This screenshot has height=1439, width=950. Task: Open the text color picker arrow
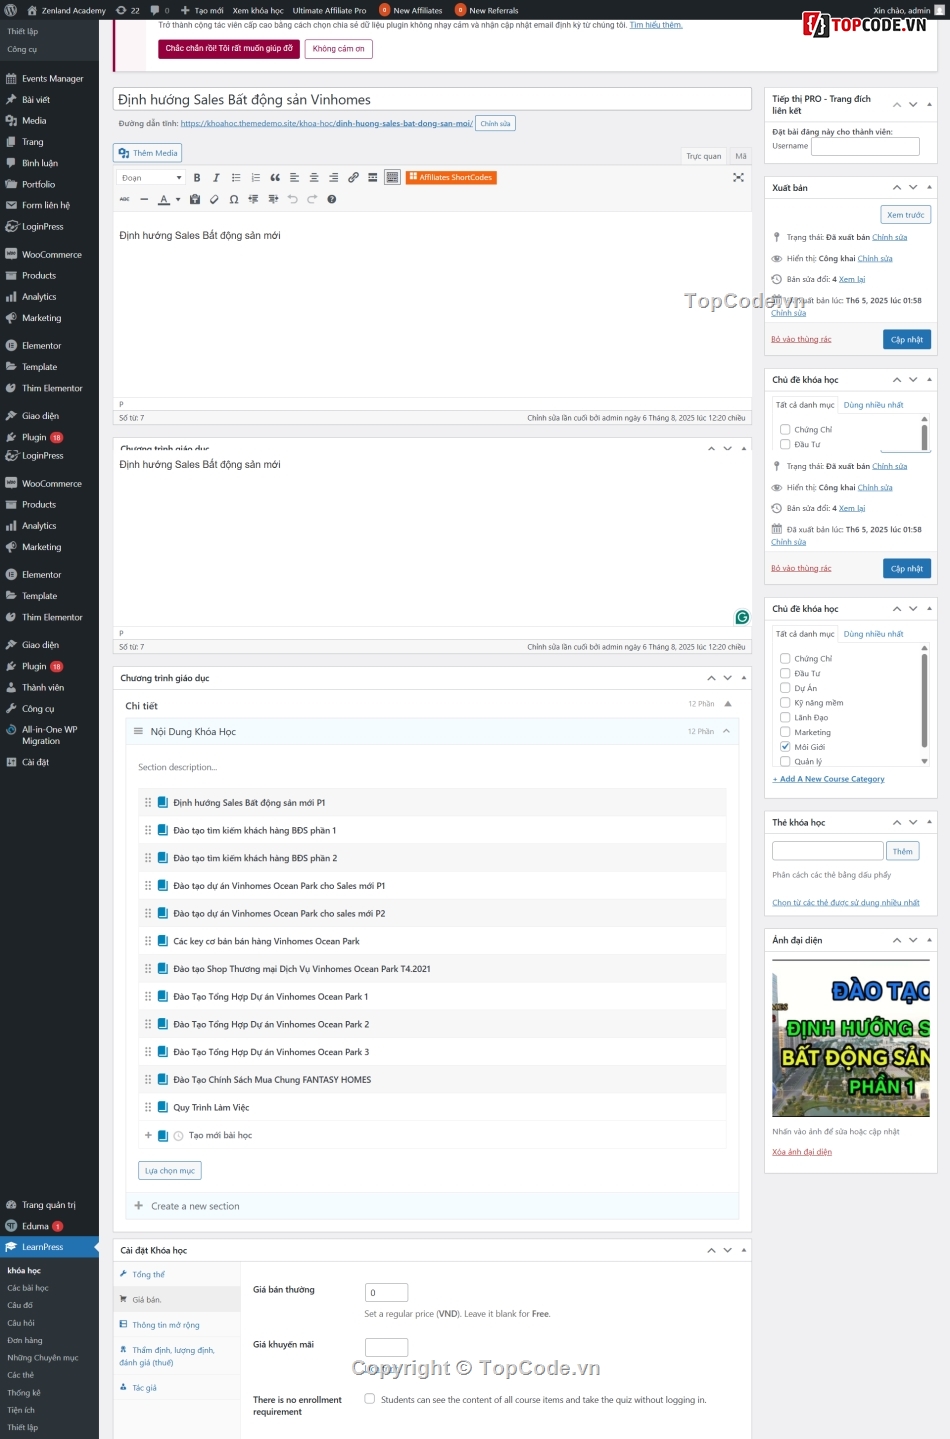coord(178,199)
